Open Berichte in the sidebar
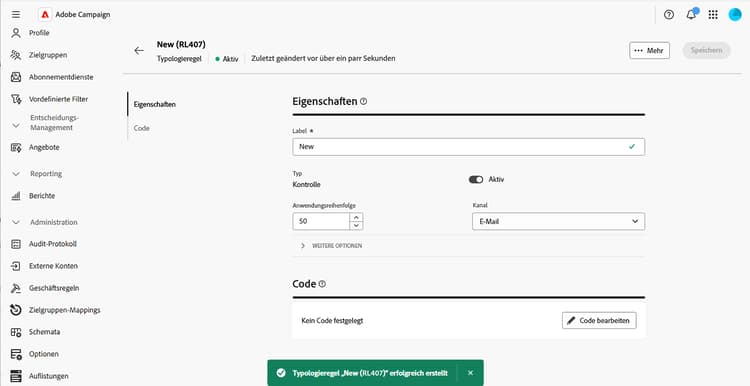Viewport: 750px width, 386px height. [42, 196]
